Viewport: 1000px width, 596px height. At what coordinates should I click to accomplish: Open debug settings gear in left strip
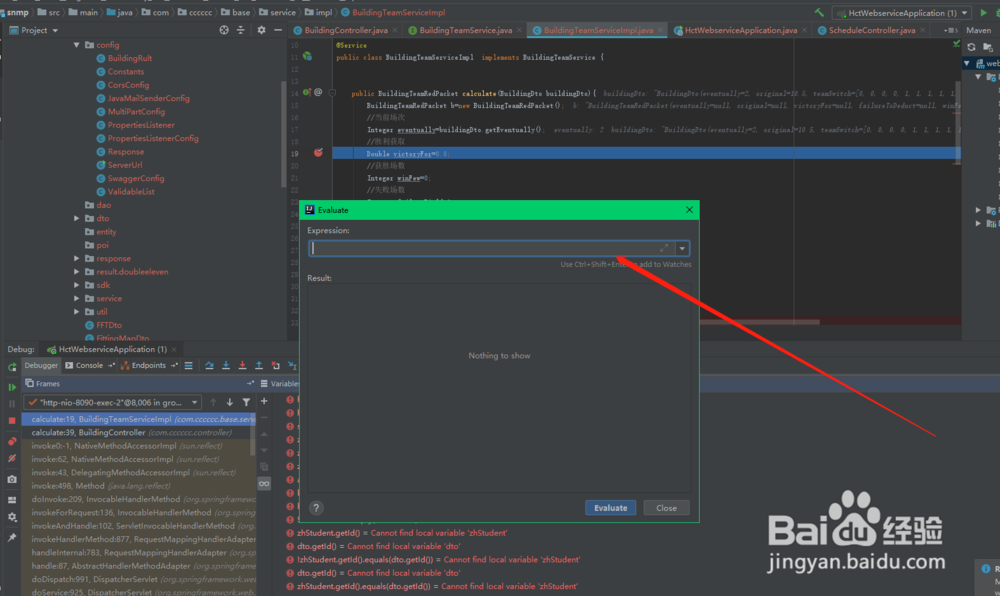(12, 518)
